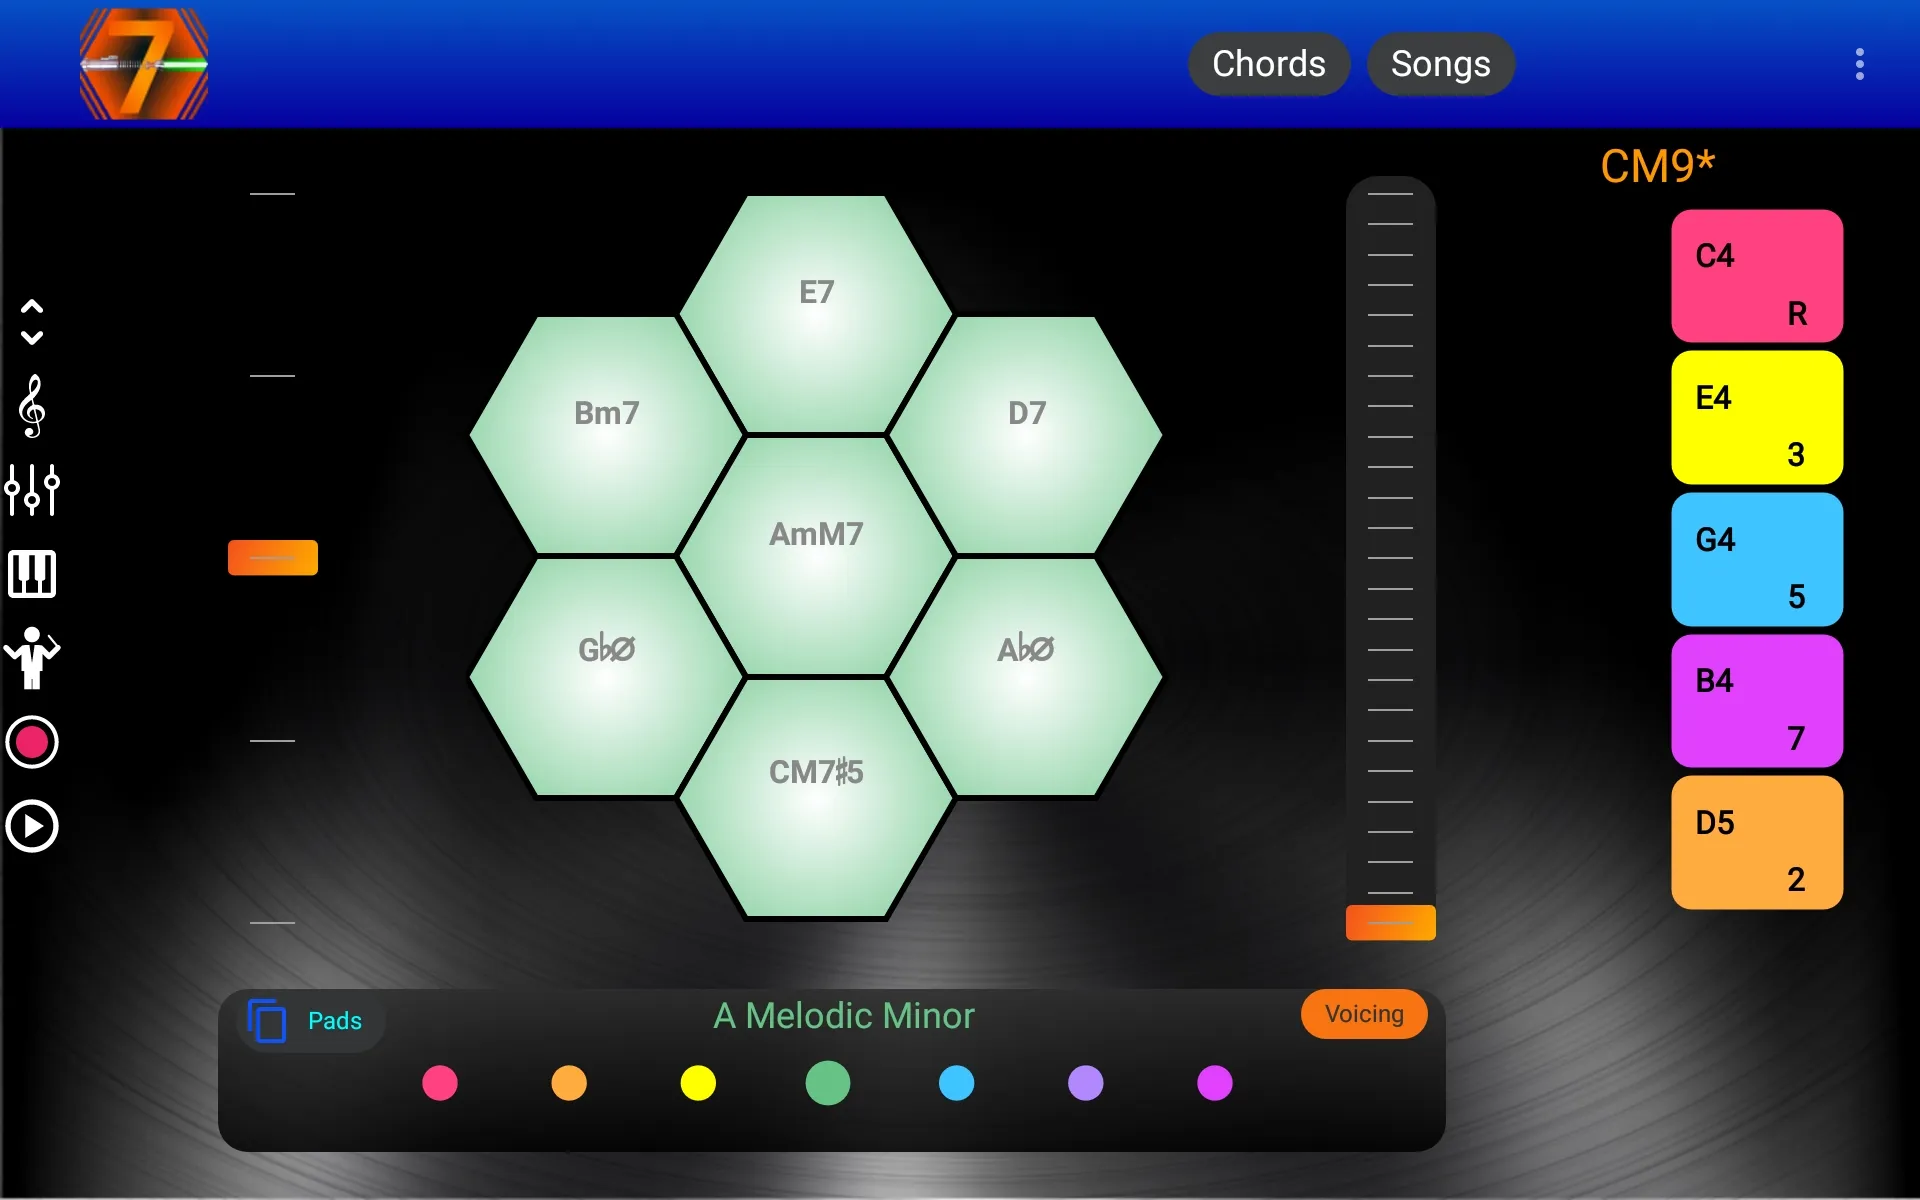
Task: Click the Voicing button
Action: (x=1366, y=1012)
